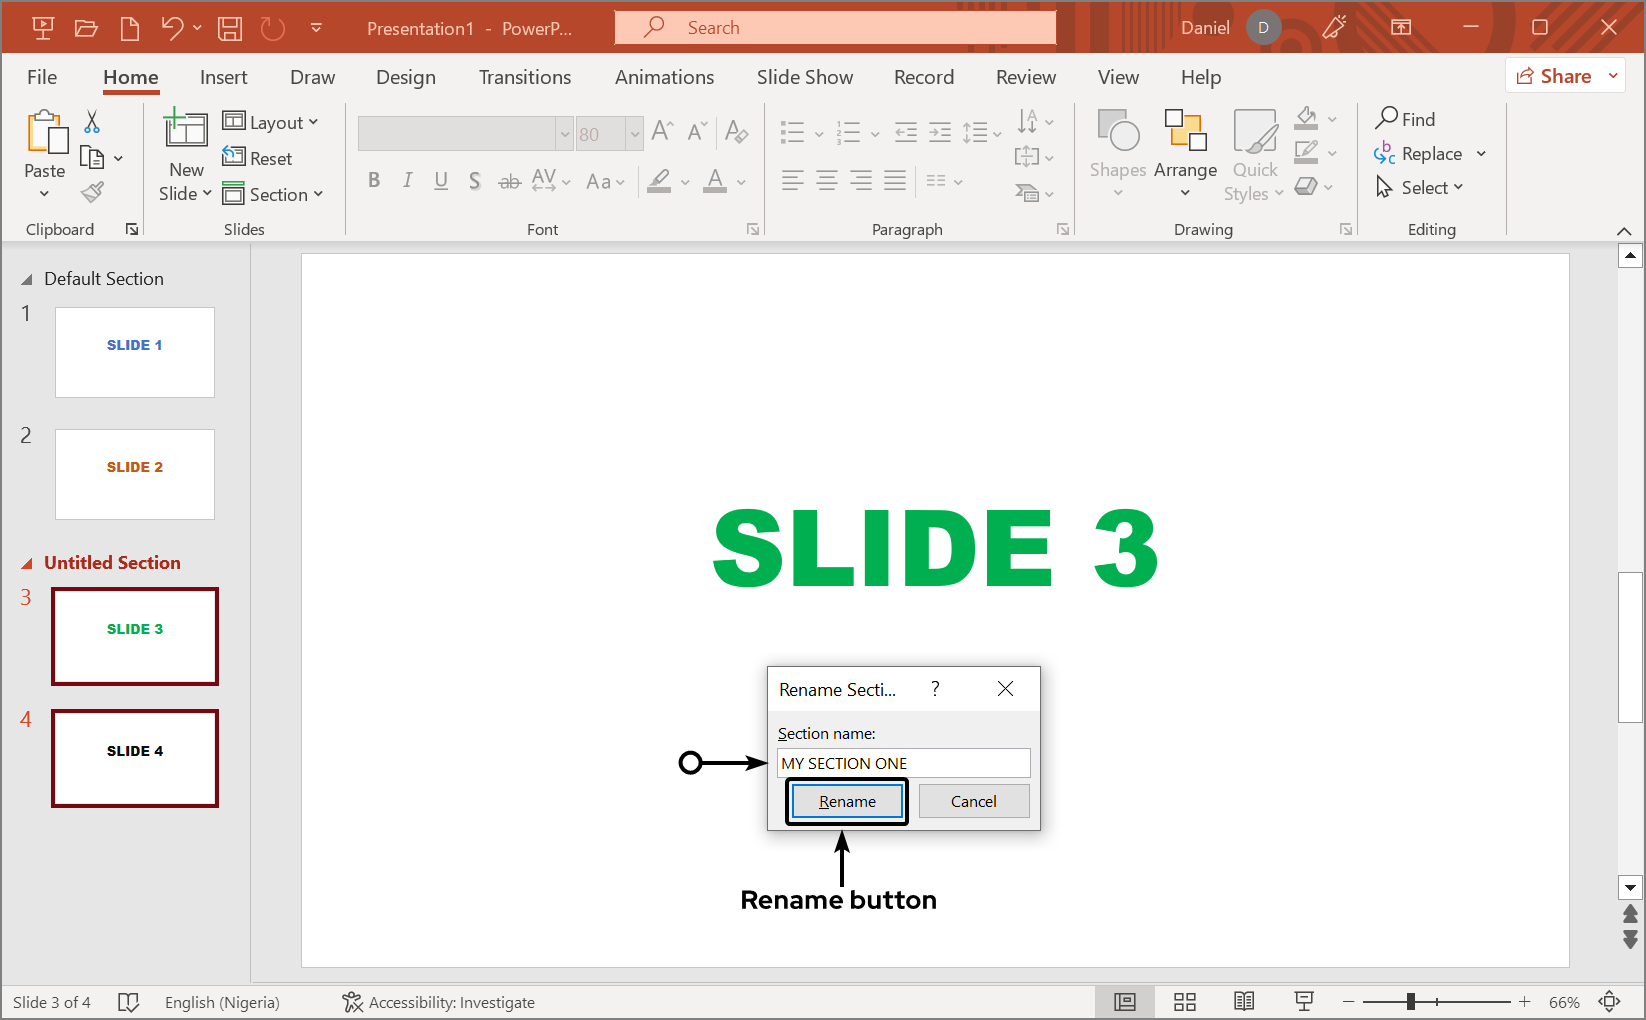Select the Bold formatting icon

coord(375,180)
